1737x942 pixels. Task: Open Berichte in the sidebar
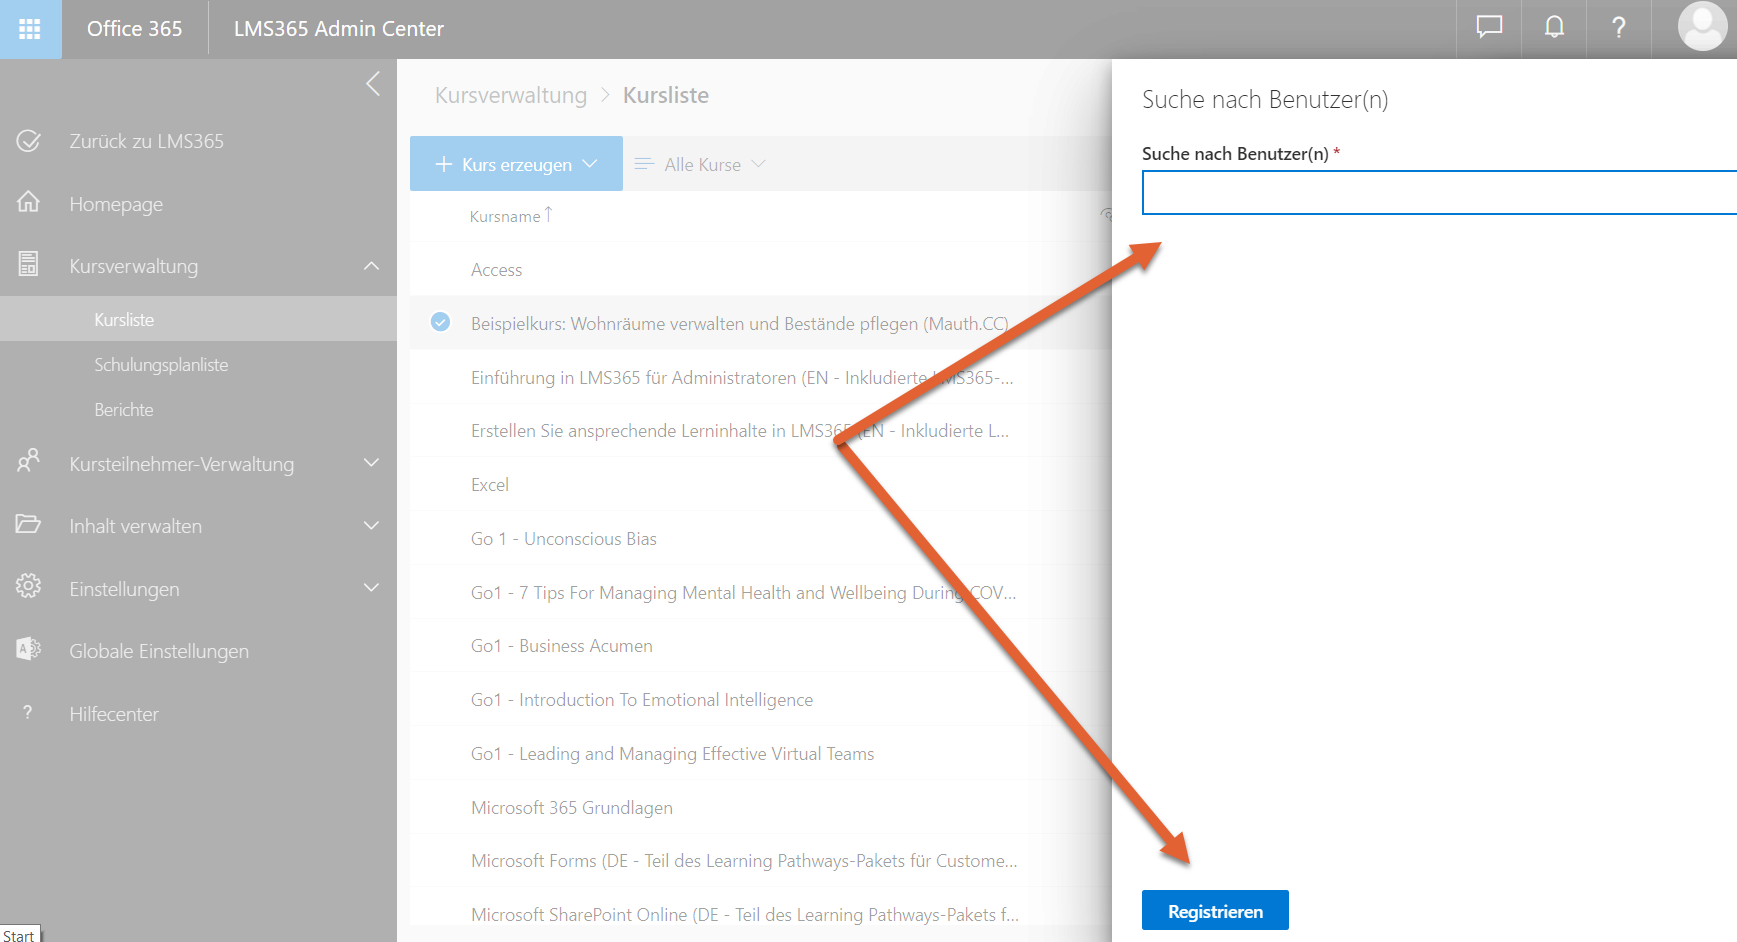coord(124,410)
